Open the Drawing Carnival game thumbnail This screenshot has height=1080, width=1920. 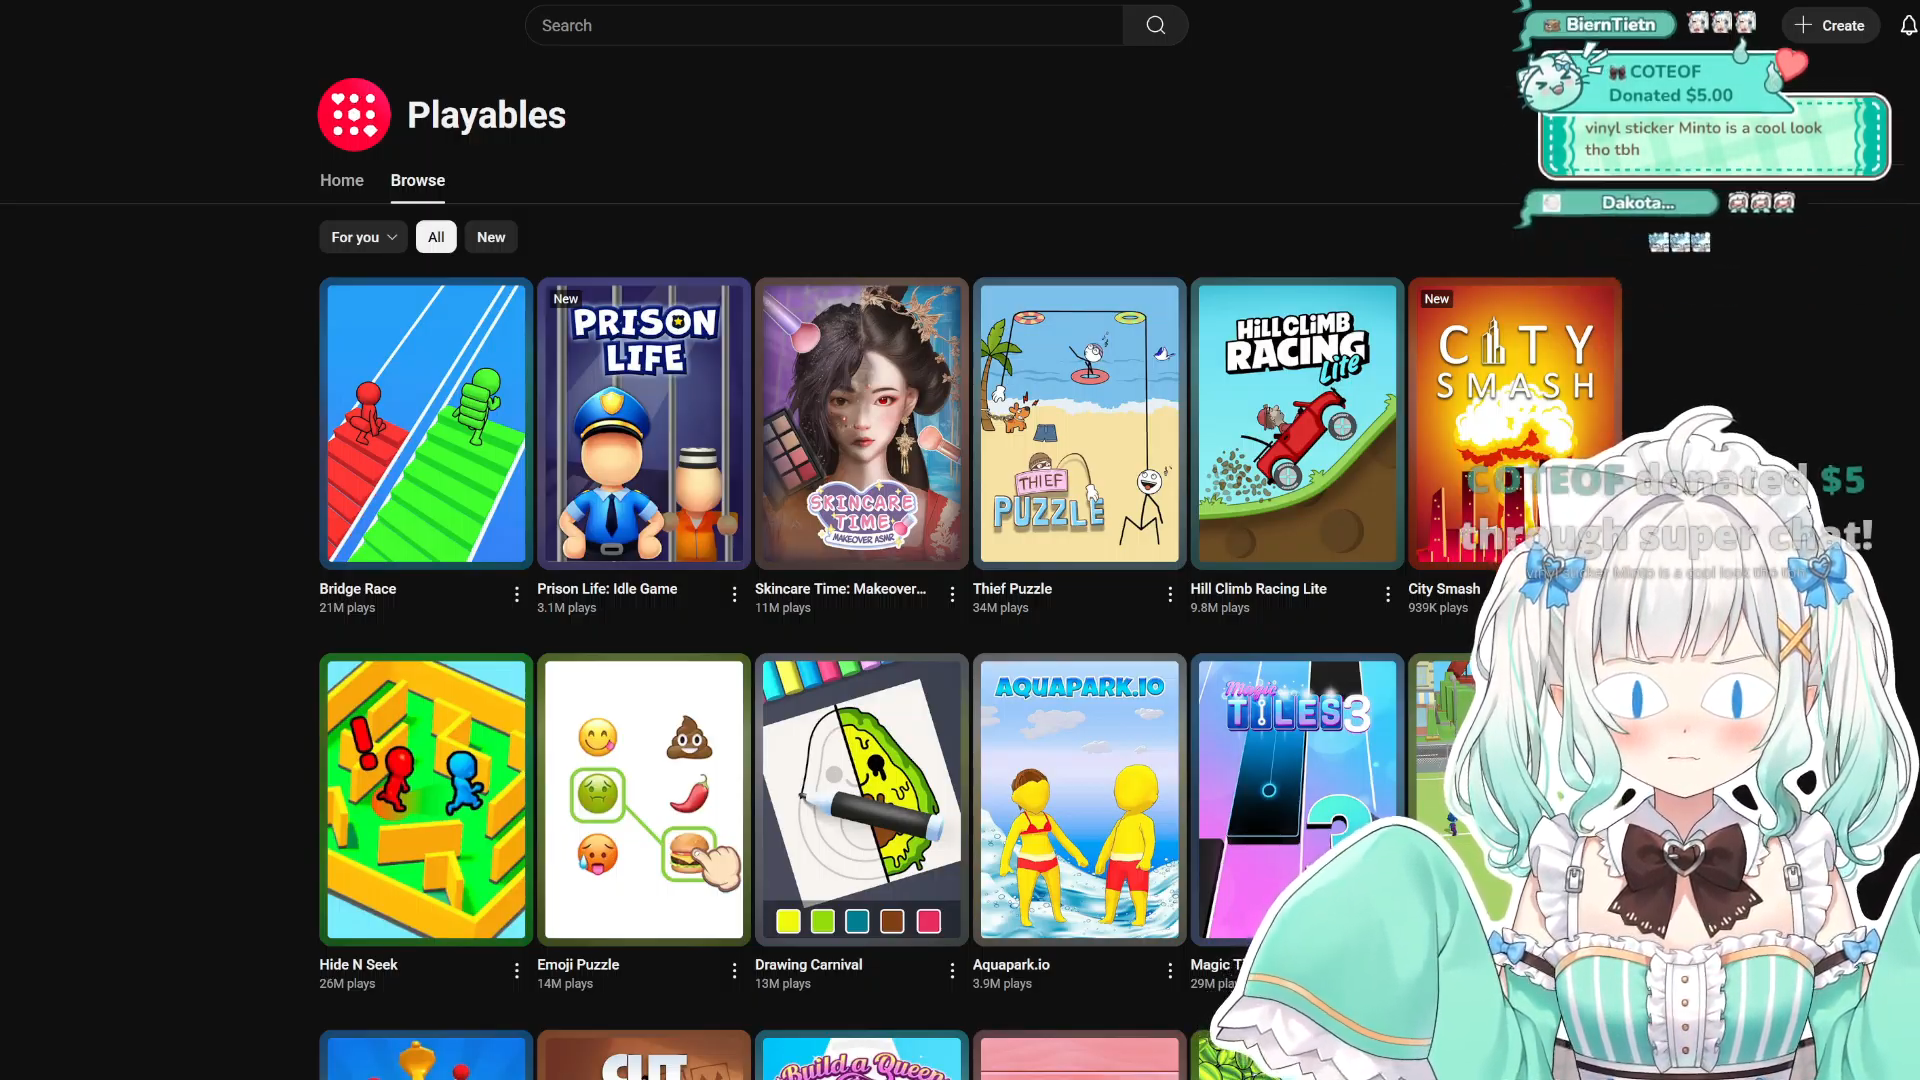(862, 800)
